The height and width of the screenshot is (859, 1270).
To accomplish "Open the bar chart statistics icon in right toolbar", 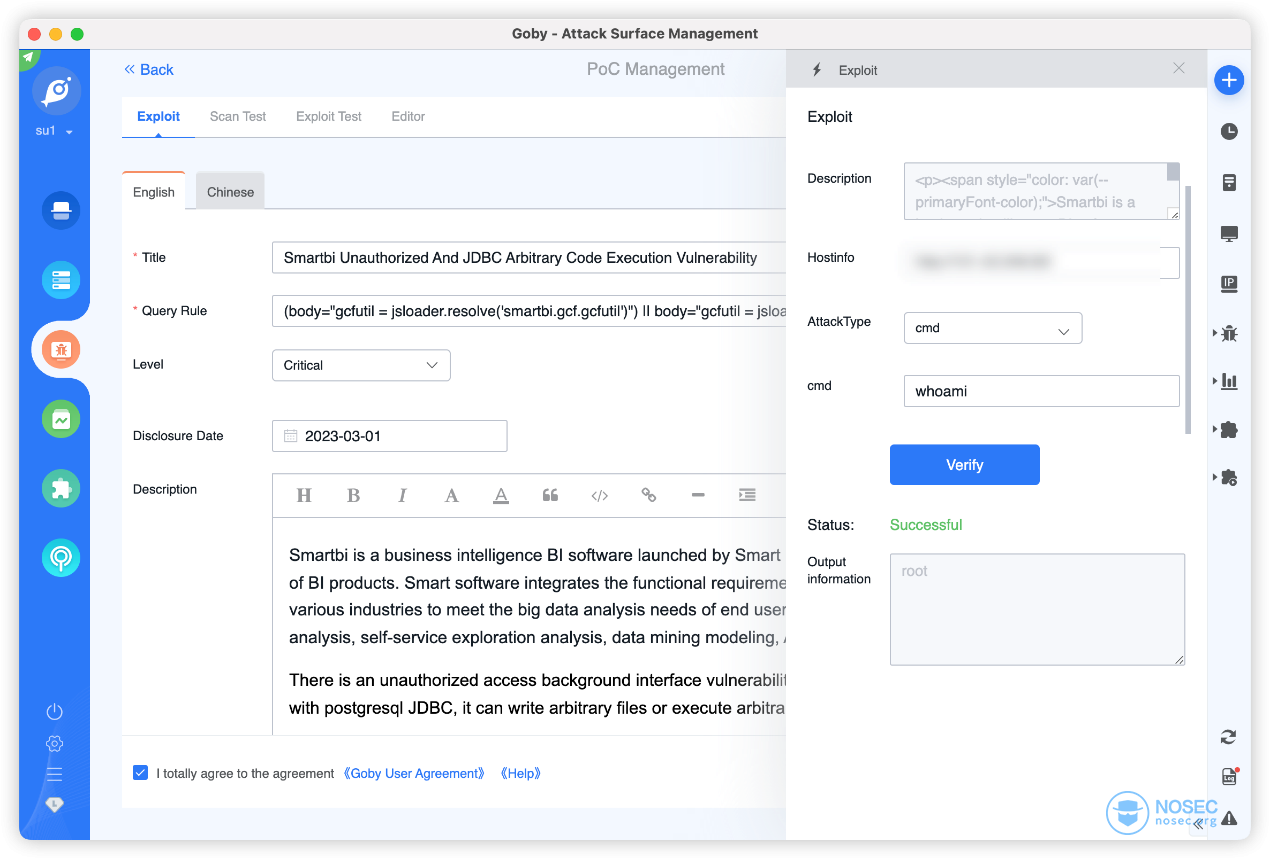I will tap(1229, 381).
